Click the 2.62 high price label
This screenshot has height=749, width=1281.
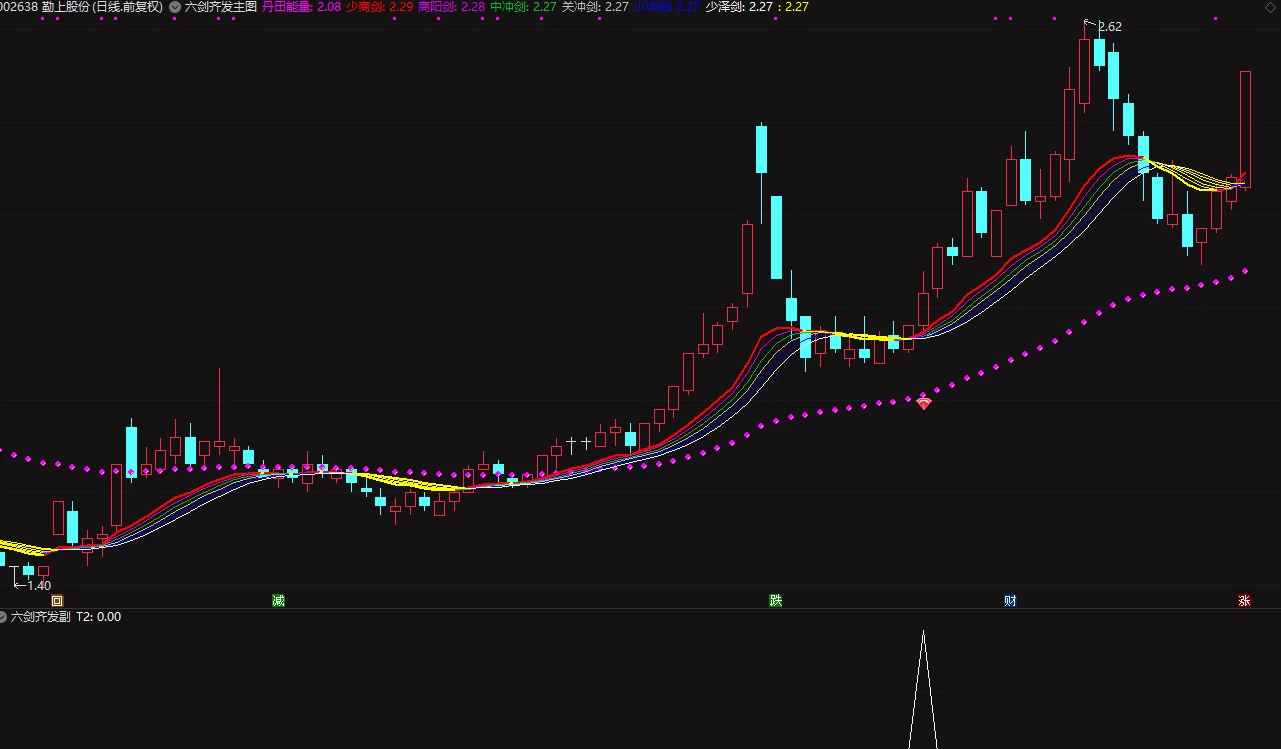point(1110,27)
